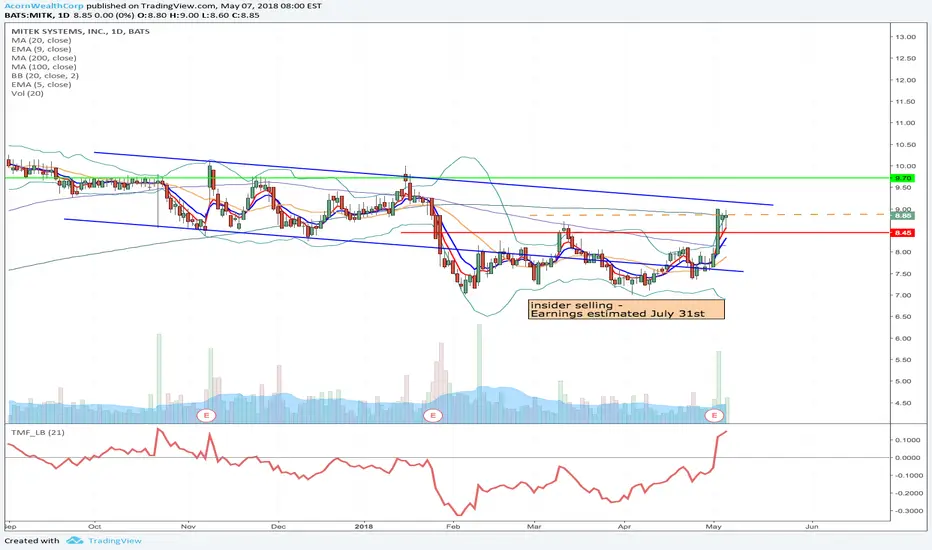The image size is (932, 550).
Task: Select the MA (20, close) indicator label
Action: pos(41,40)
